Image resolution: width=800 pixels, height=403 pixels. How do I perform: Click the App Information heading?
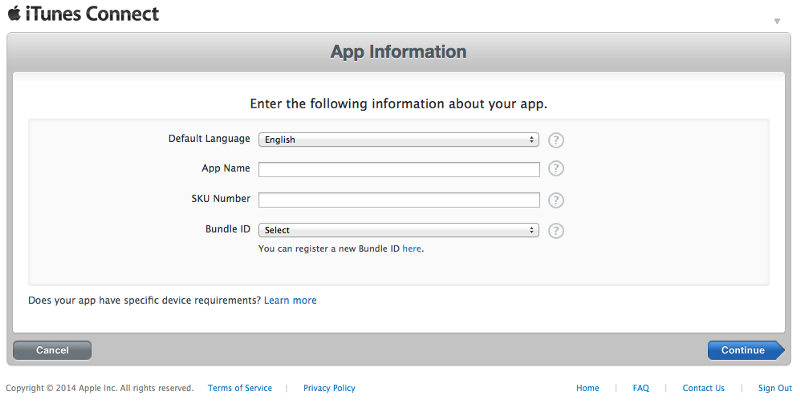click(398, 52)
